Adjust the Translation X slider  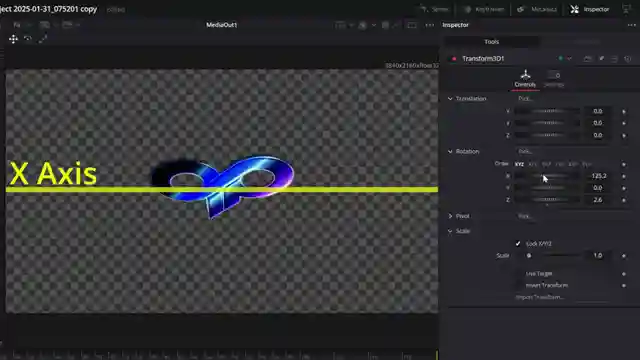[547, 111]
